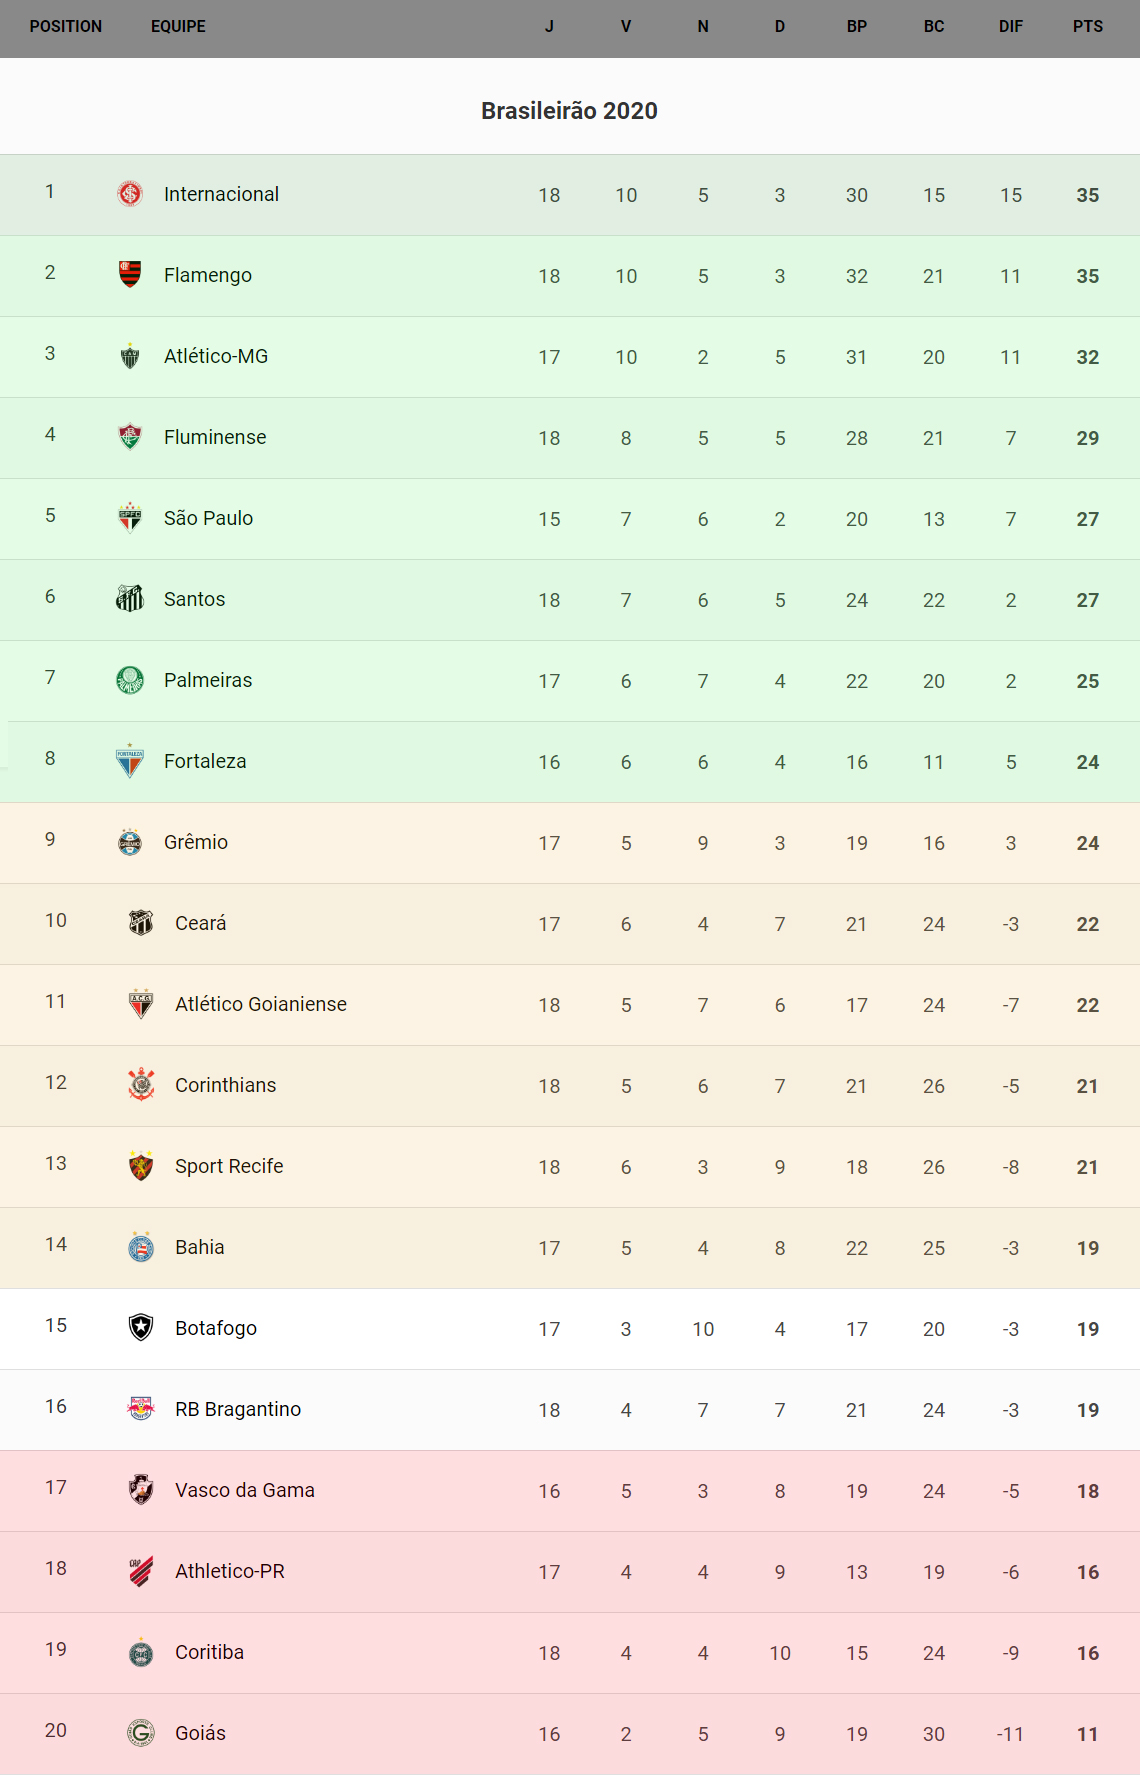
Task: Click the POSITION column header
Action: point(66,27)
